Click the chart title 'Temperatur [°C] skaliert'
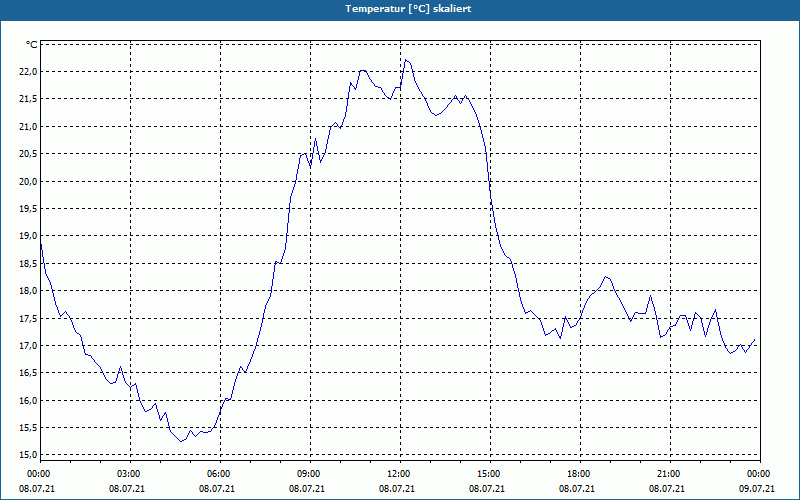This screenshot has height=500, width=800. pos(408,9)
